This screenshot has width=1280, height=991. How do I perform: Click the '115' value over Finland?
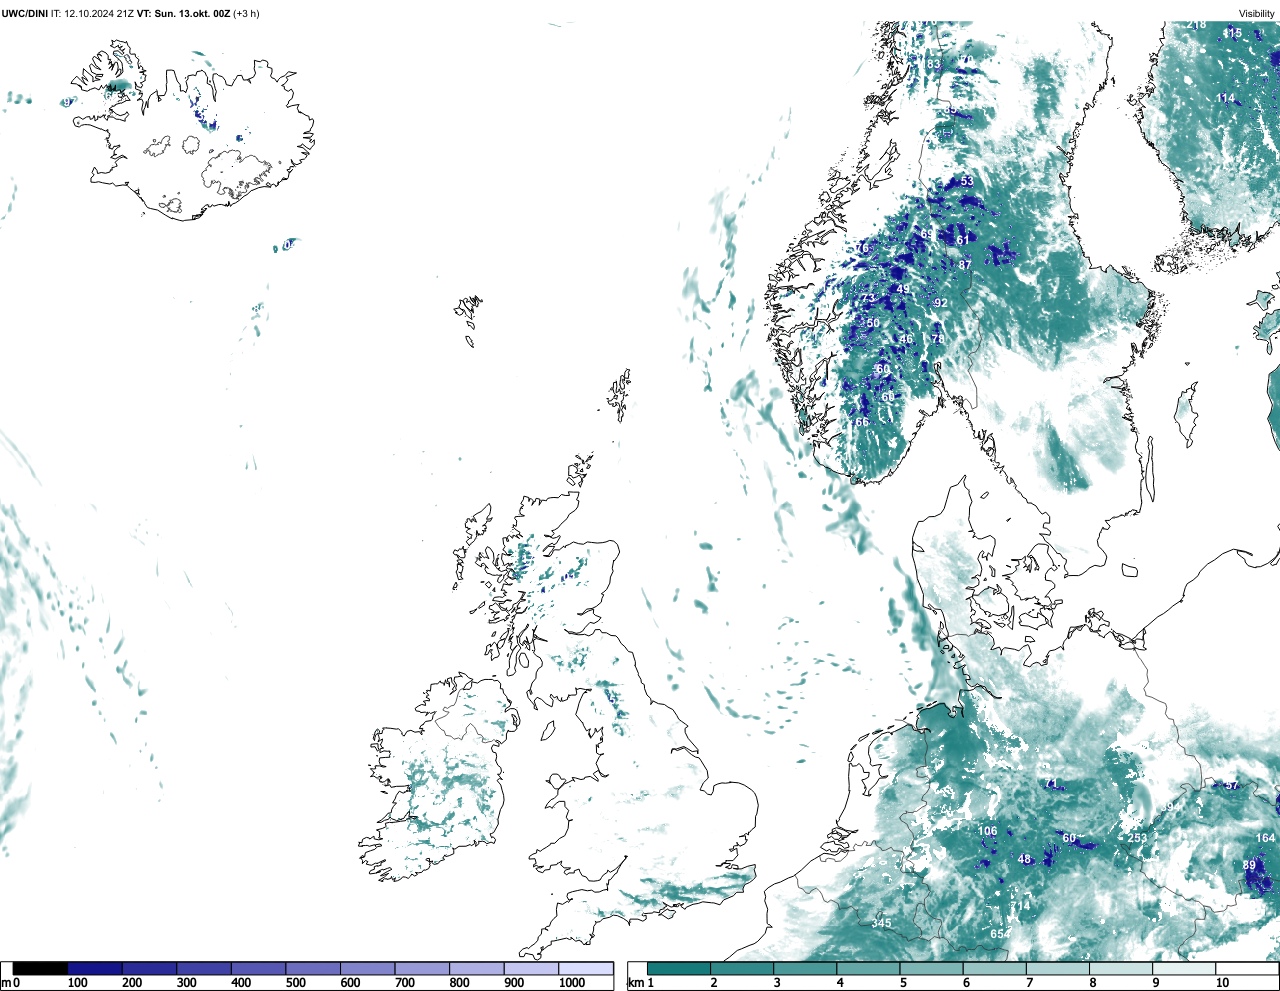pyautogui.click(x=1233, y=33)
